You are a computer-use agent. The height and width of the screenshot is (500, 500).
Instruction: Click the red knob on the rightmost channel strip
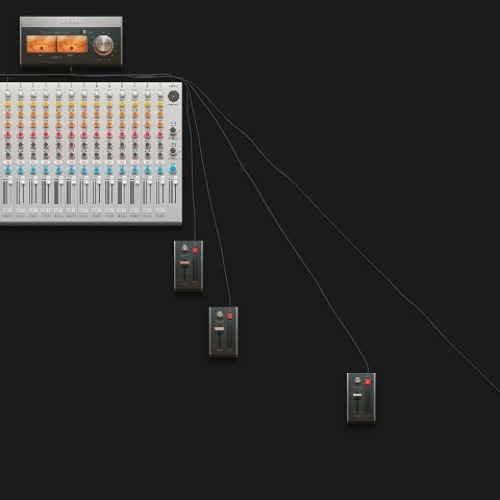coord(160,134)
